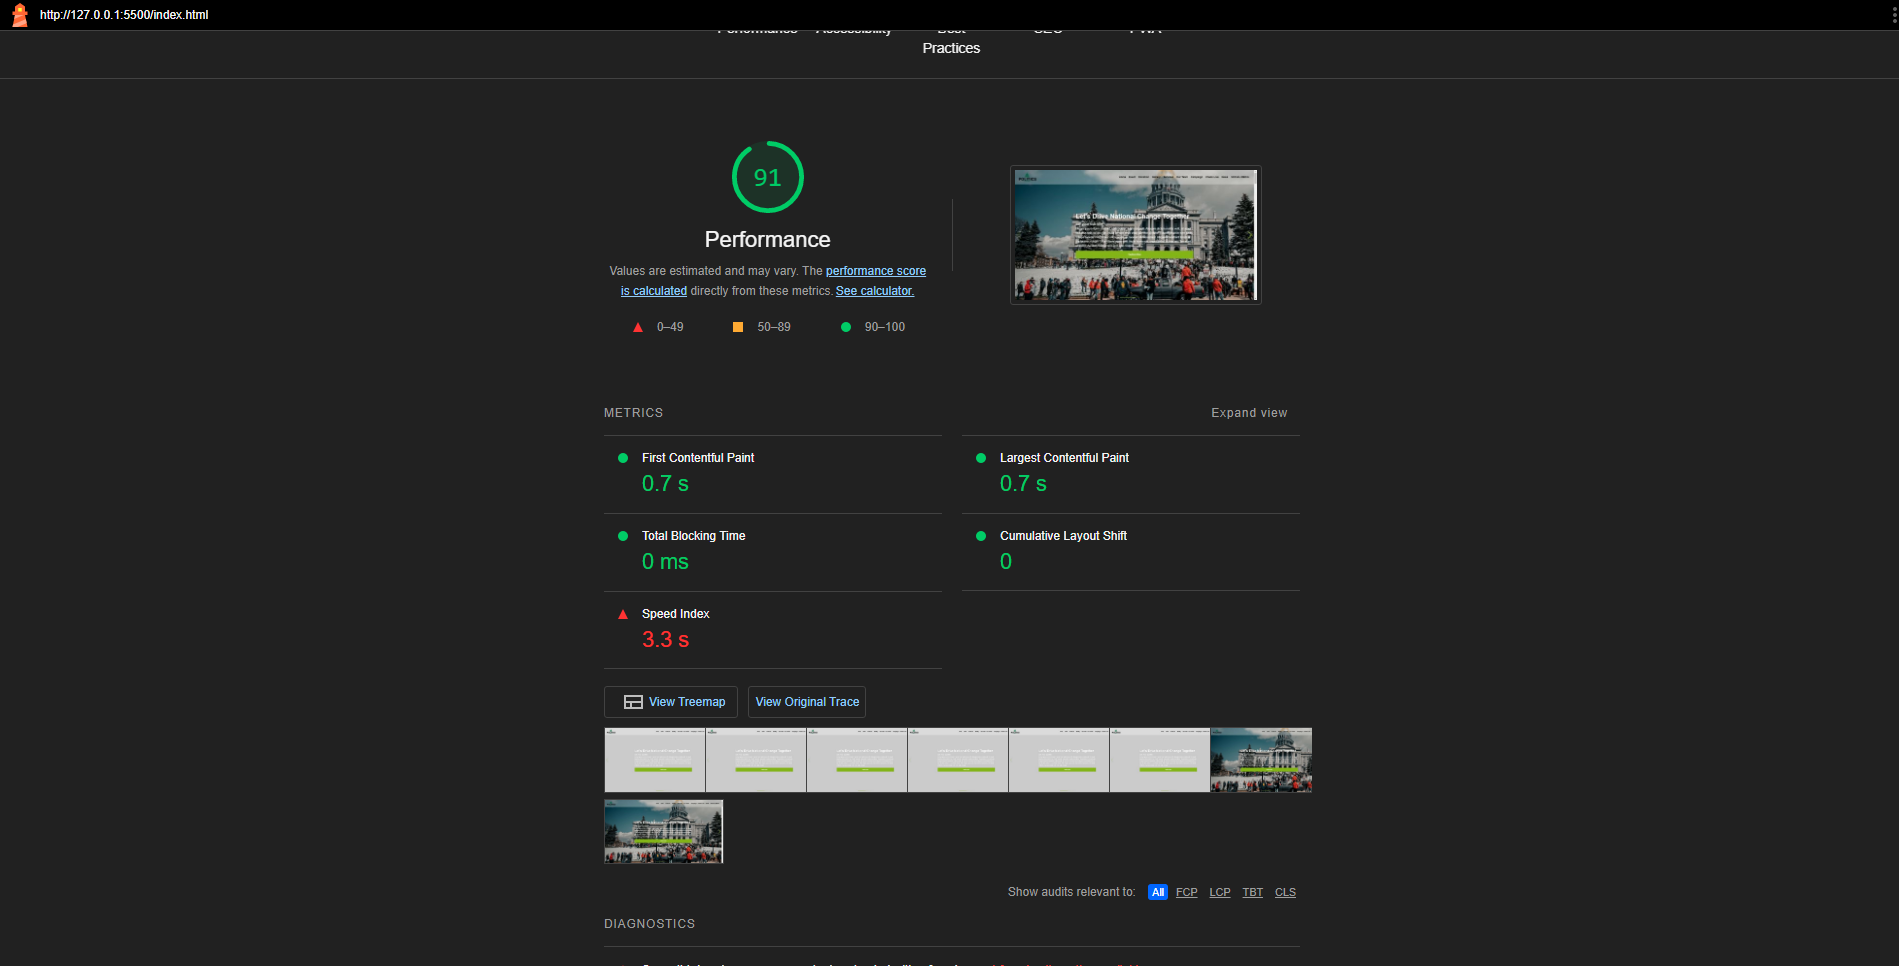Screen dimensions: 1899x966
Task: Click the red triangle beside Speed Index
Action: click(623, 614)
